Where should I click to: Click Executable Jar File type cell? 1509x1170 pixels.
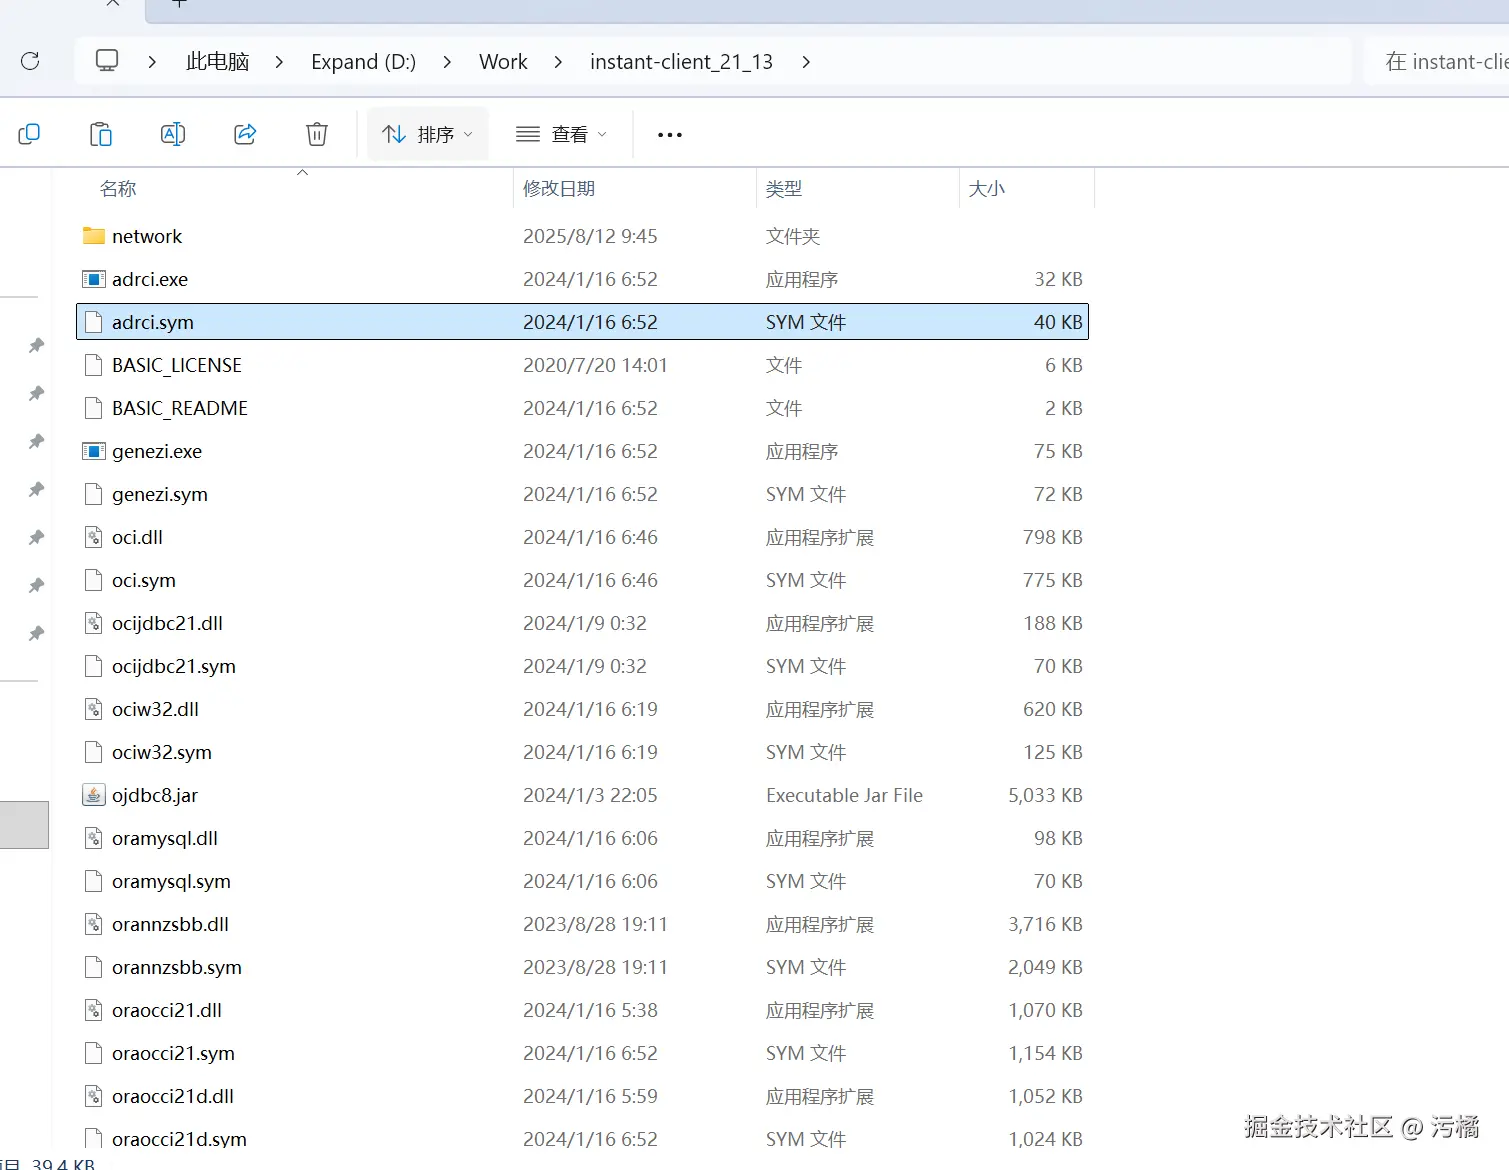click(844, 795)
